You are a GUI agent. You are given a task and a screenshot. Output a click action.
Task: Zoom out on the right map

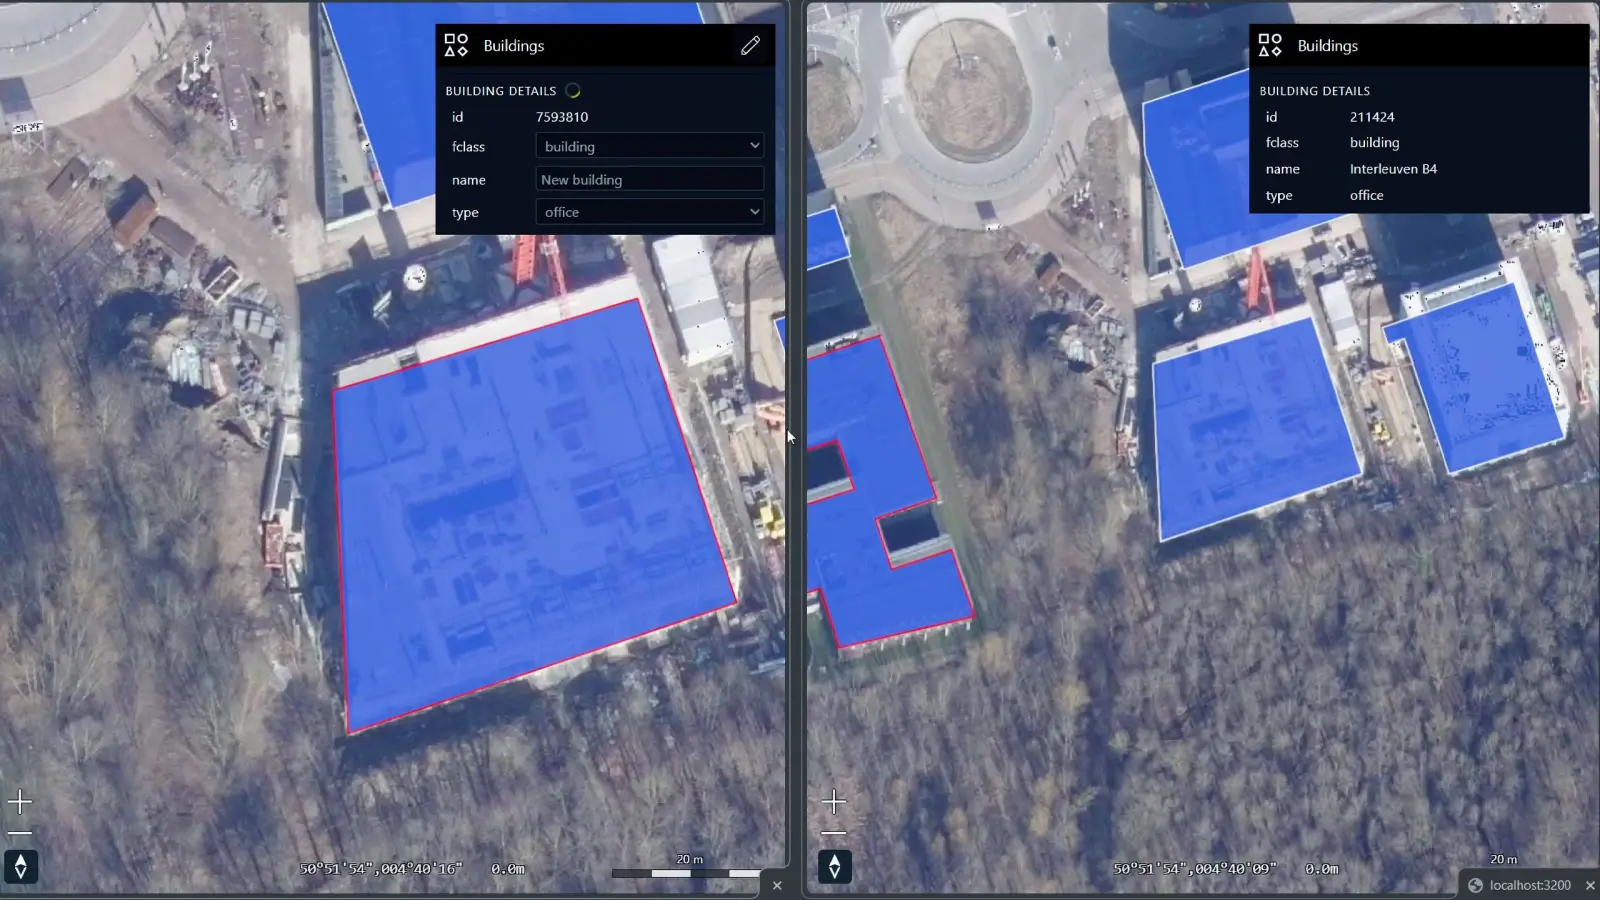[x=834, y=832]
